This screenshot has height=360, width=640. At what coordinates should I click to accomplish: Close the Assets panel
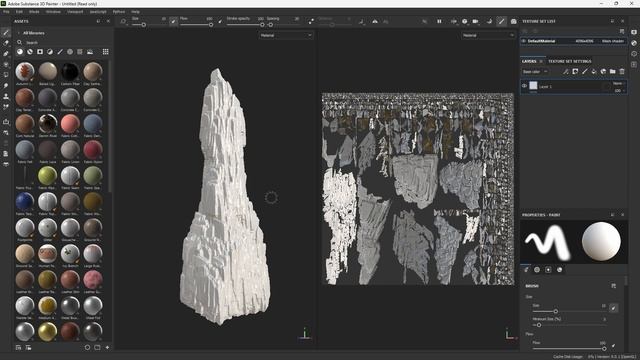(x=108, y=21)
